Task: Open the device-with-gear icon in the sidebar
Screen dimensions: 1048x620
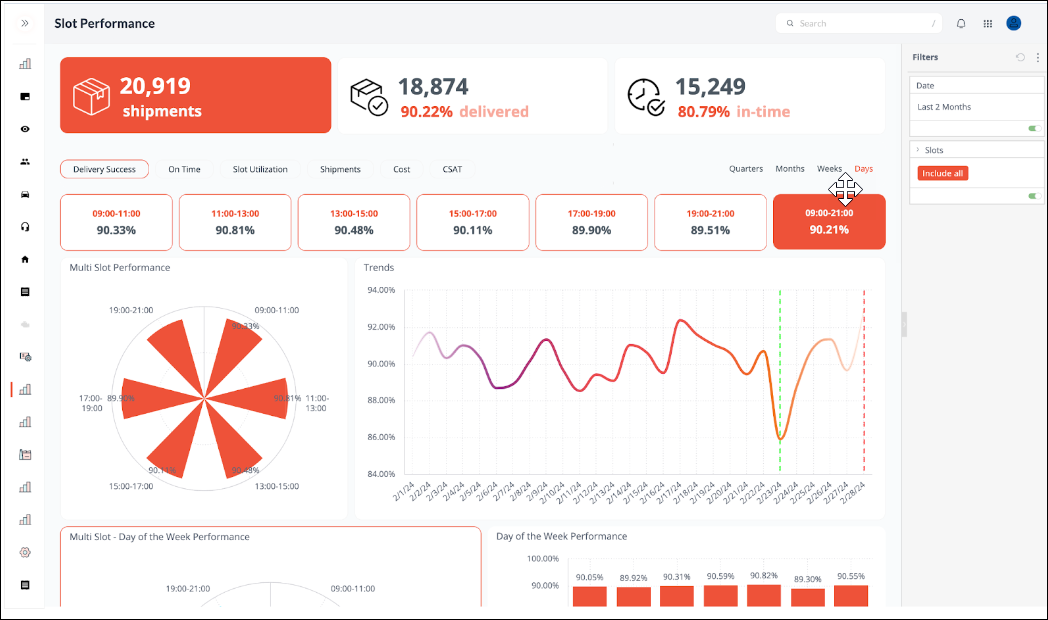Action: [x=25, y=357]
